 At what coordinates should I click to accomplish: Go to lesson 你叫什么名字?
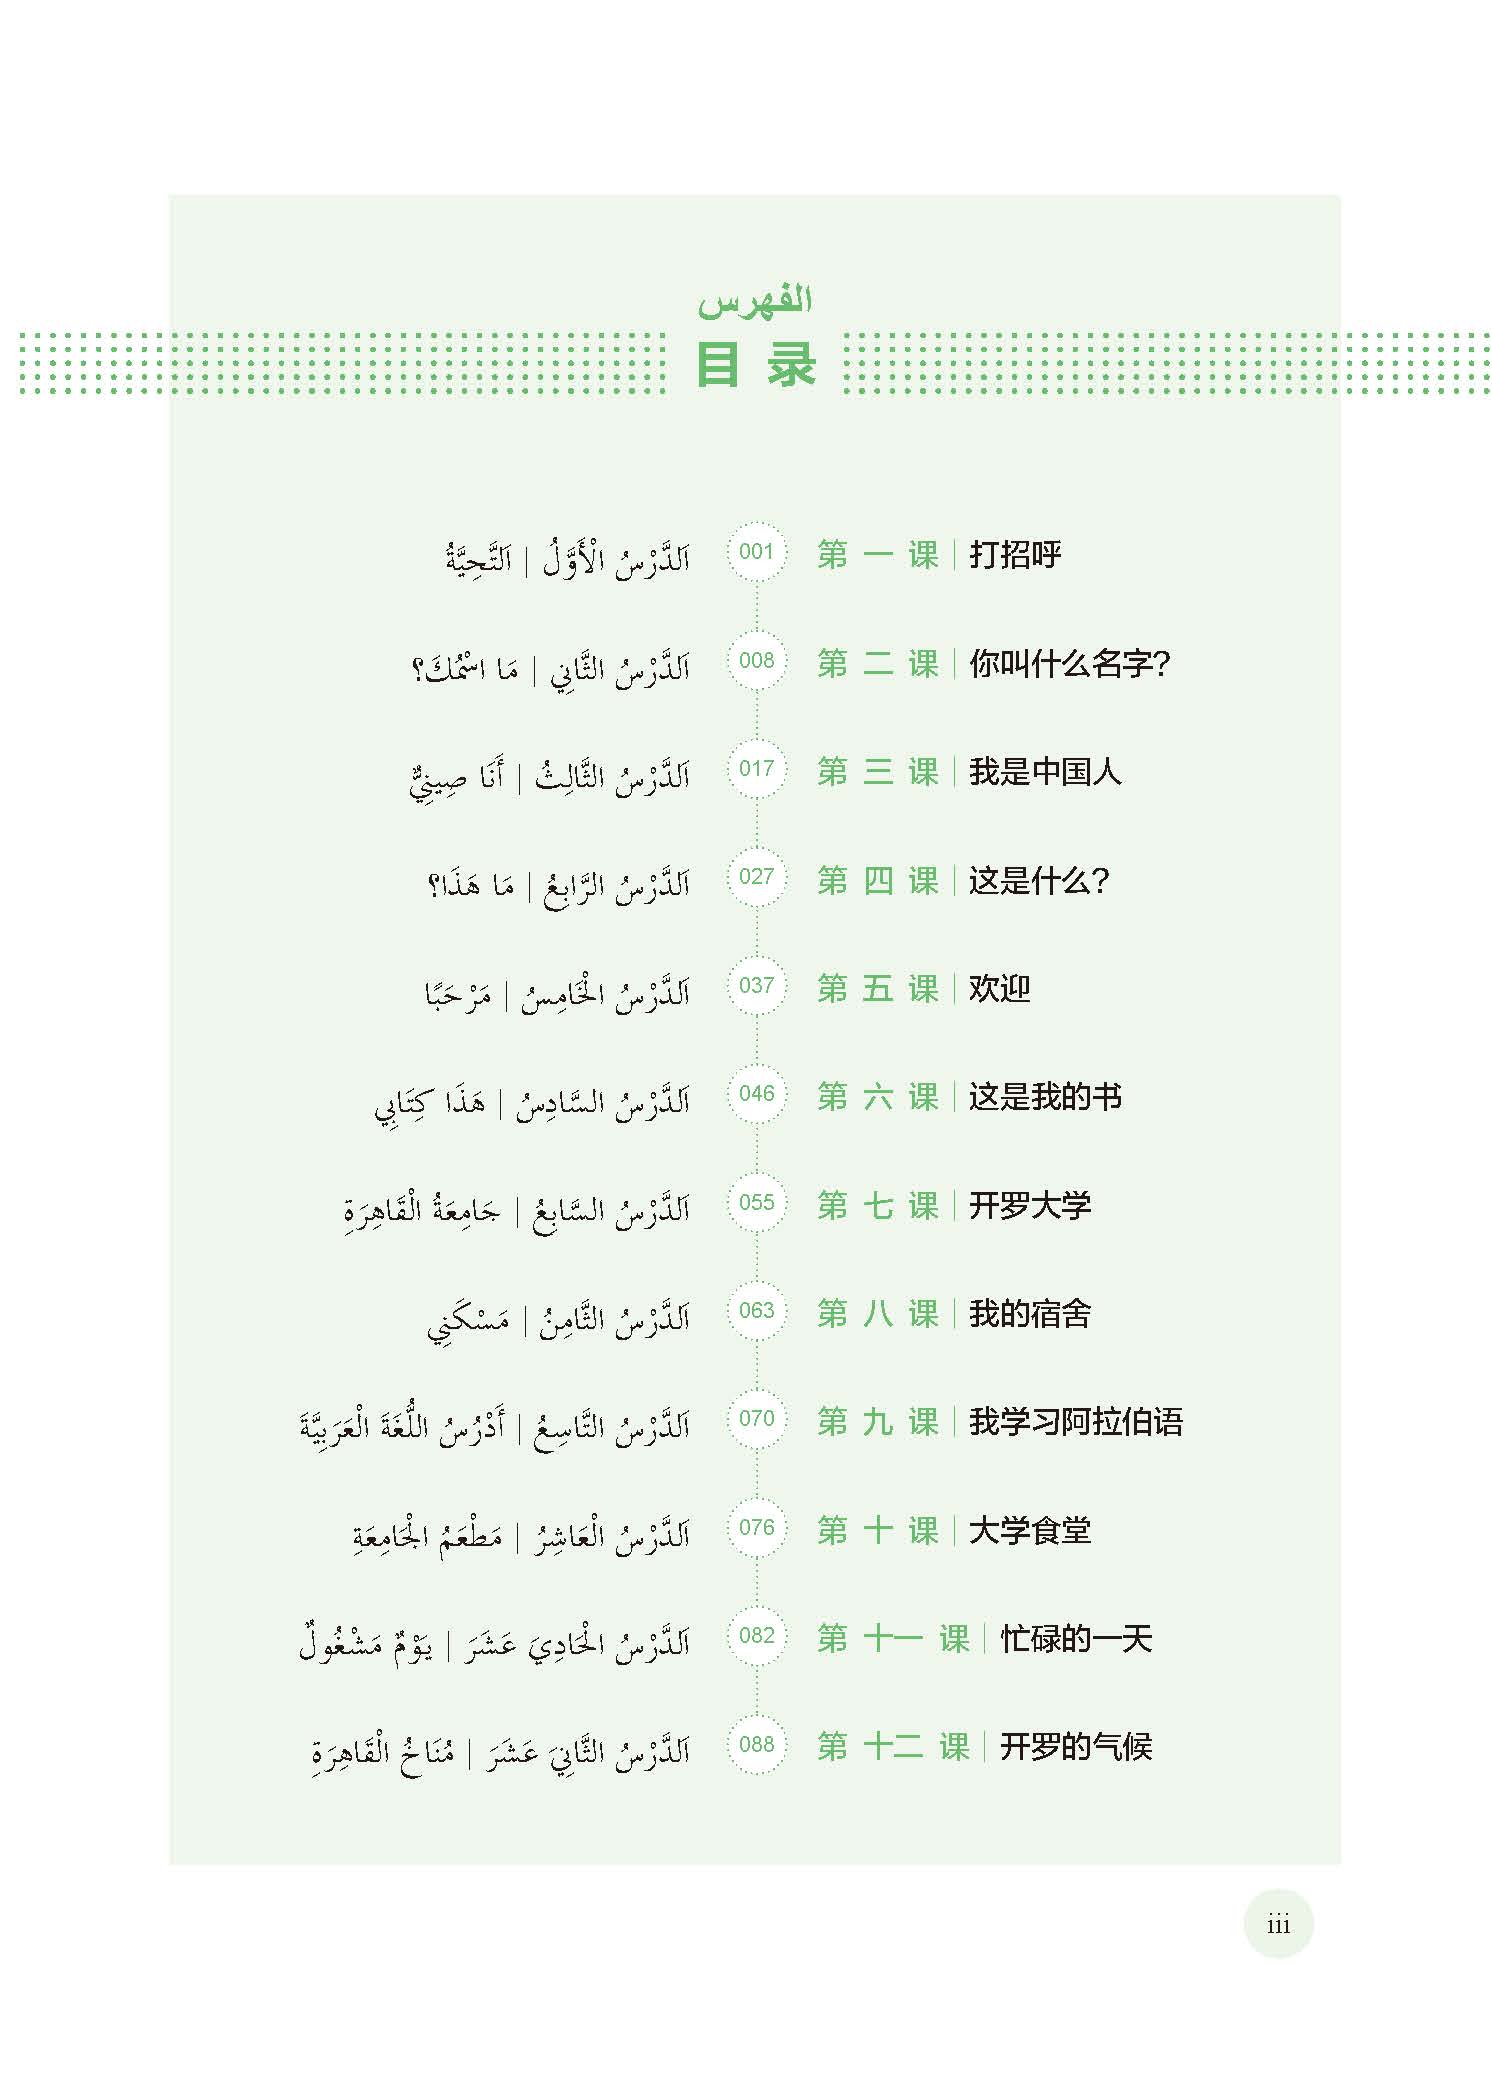(1068, 663)
